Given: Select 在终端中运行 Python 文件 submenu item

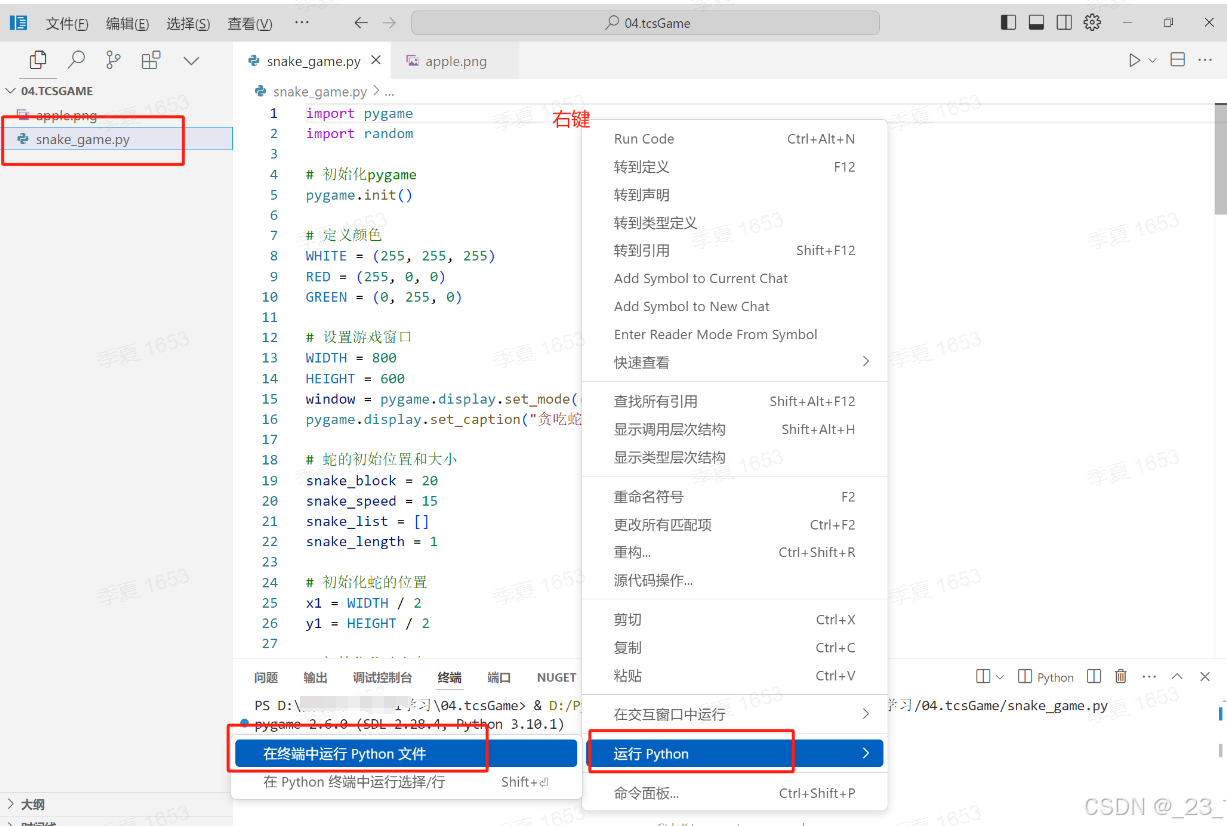Looking at the screenshot, I should tap(344, 754).
